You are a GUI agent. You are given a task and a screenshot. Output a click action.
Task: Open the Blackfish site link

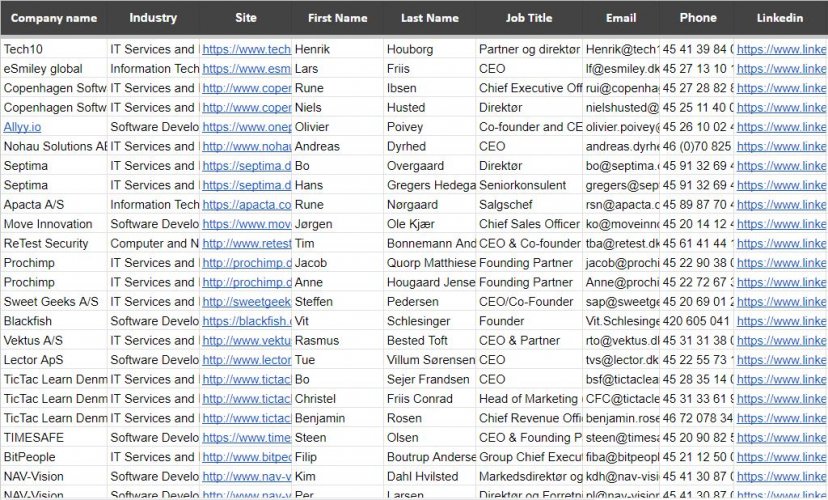[246, 322]
